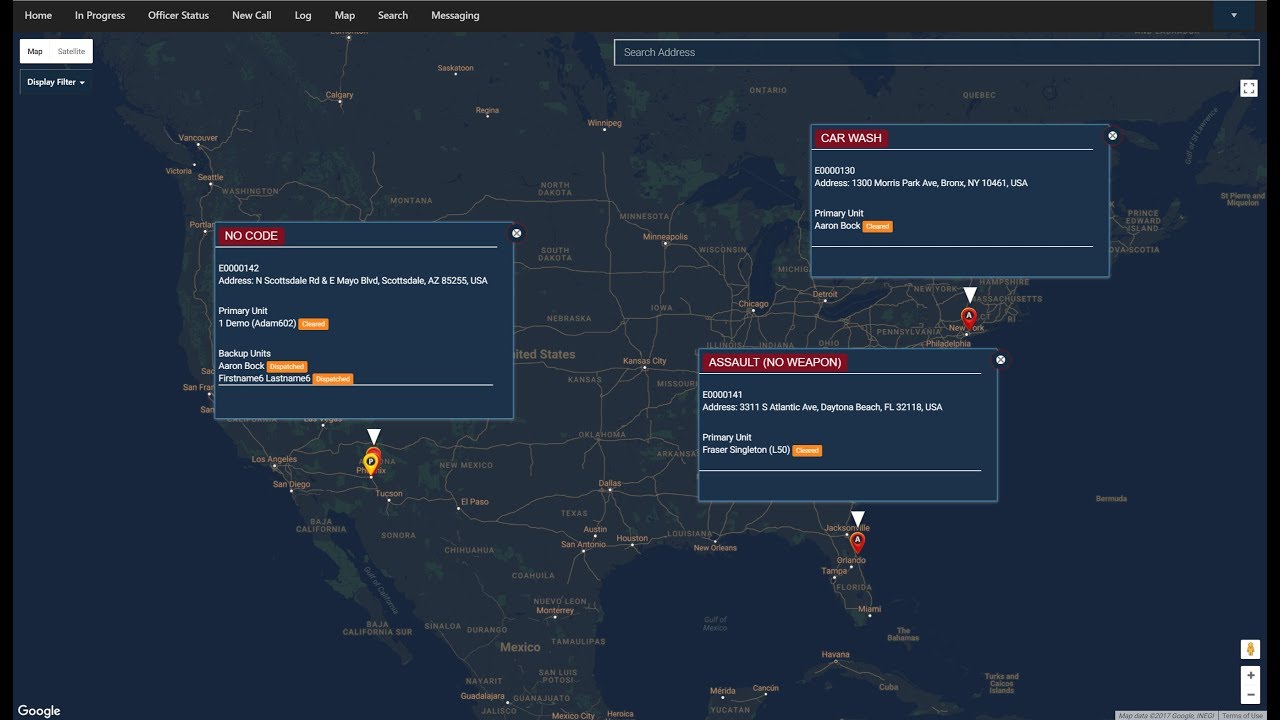Close the NO CODE info popup
The image size is (1280, 720).
[516, 233]
